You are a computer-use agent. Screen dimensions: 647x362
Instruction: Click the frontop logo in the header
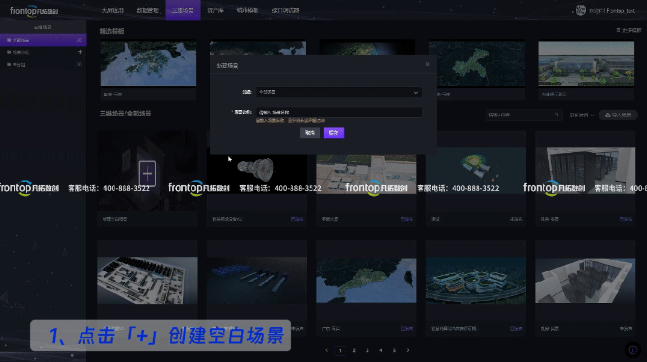click(x=34, y=11)
